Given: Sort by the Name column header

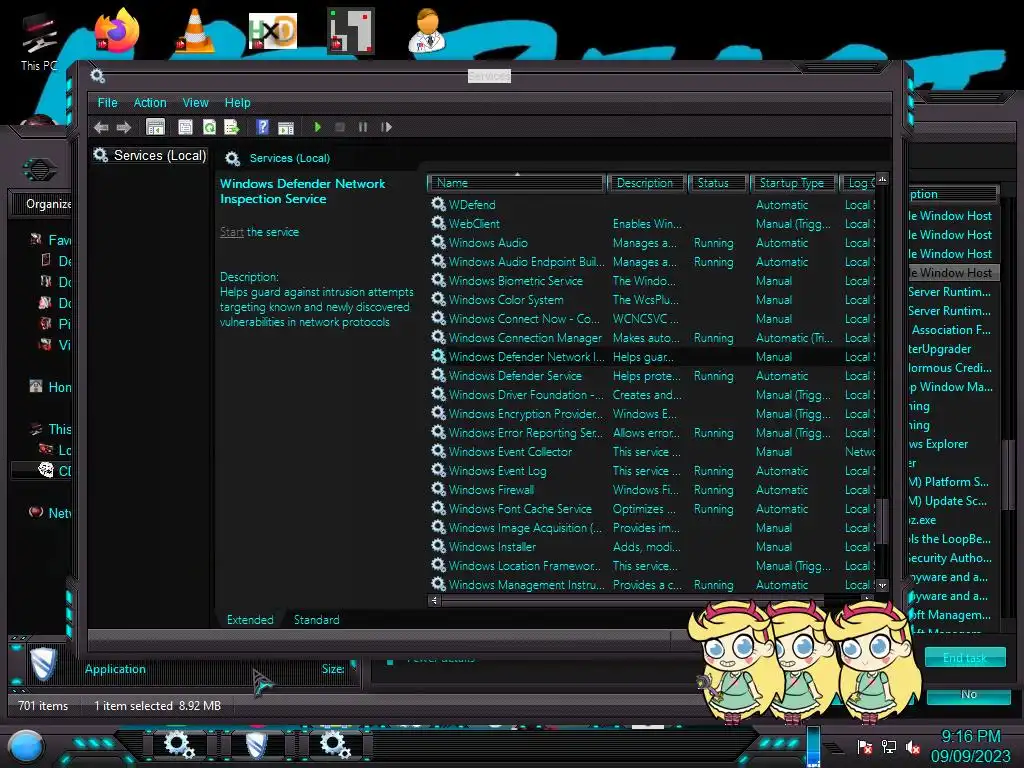Looking at the screenshot, I should click(516, 184).
